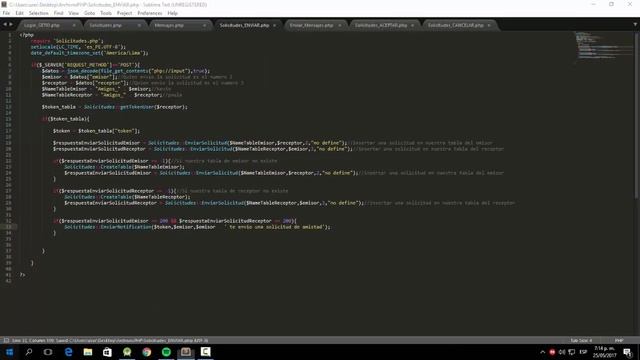Click the code minimap preview

click(603, 47)
